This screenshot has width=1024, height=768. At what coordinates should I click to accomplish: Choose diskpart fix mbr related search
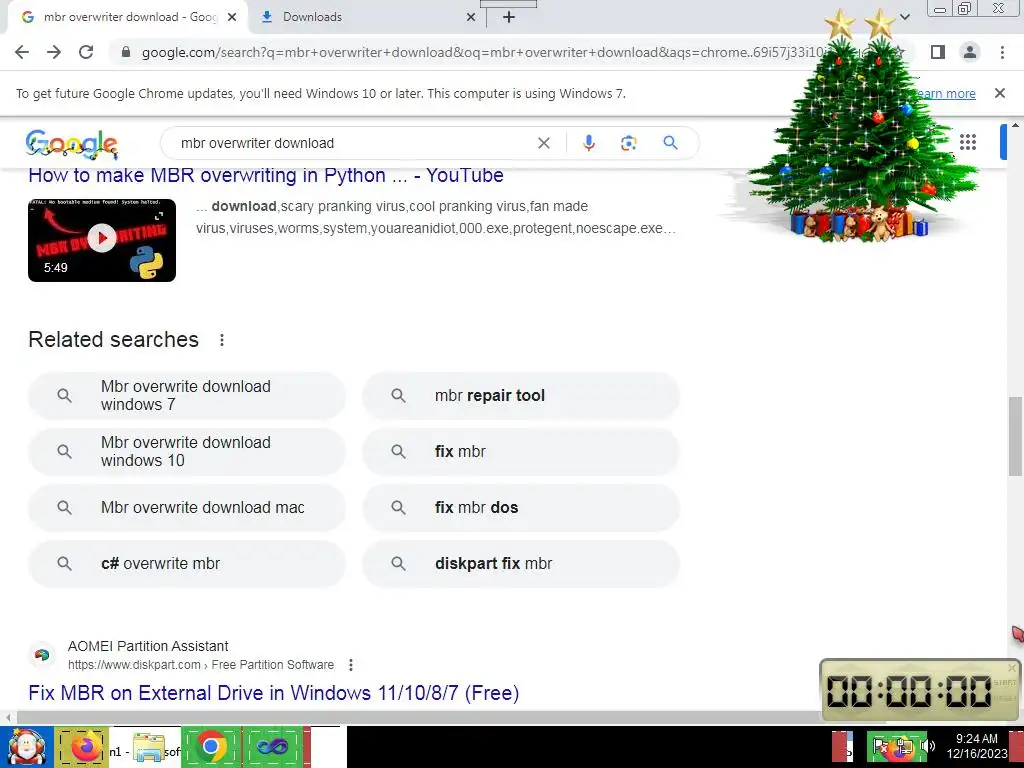tap(521, 564)
